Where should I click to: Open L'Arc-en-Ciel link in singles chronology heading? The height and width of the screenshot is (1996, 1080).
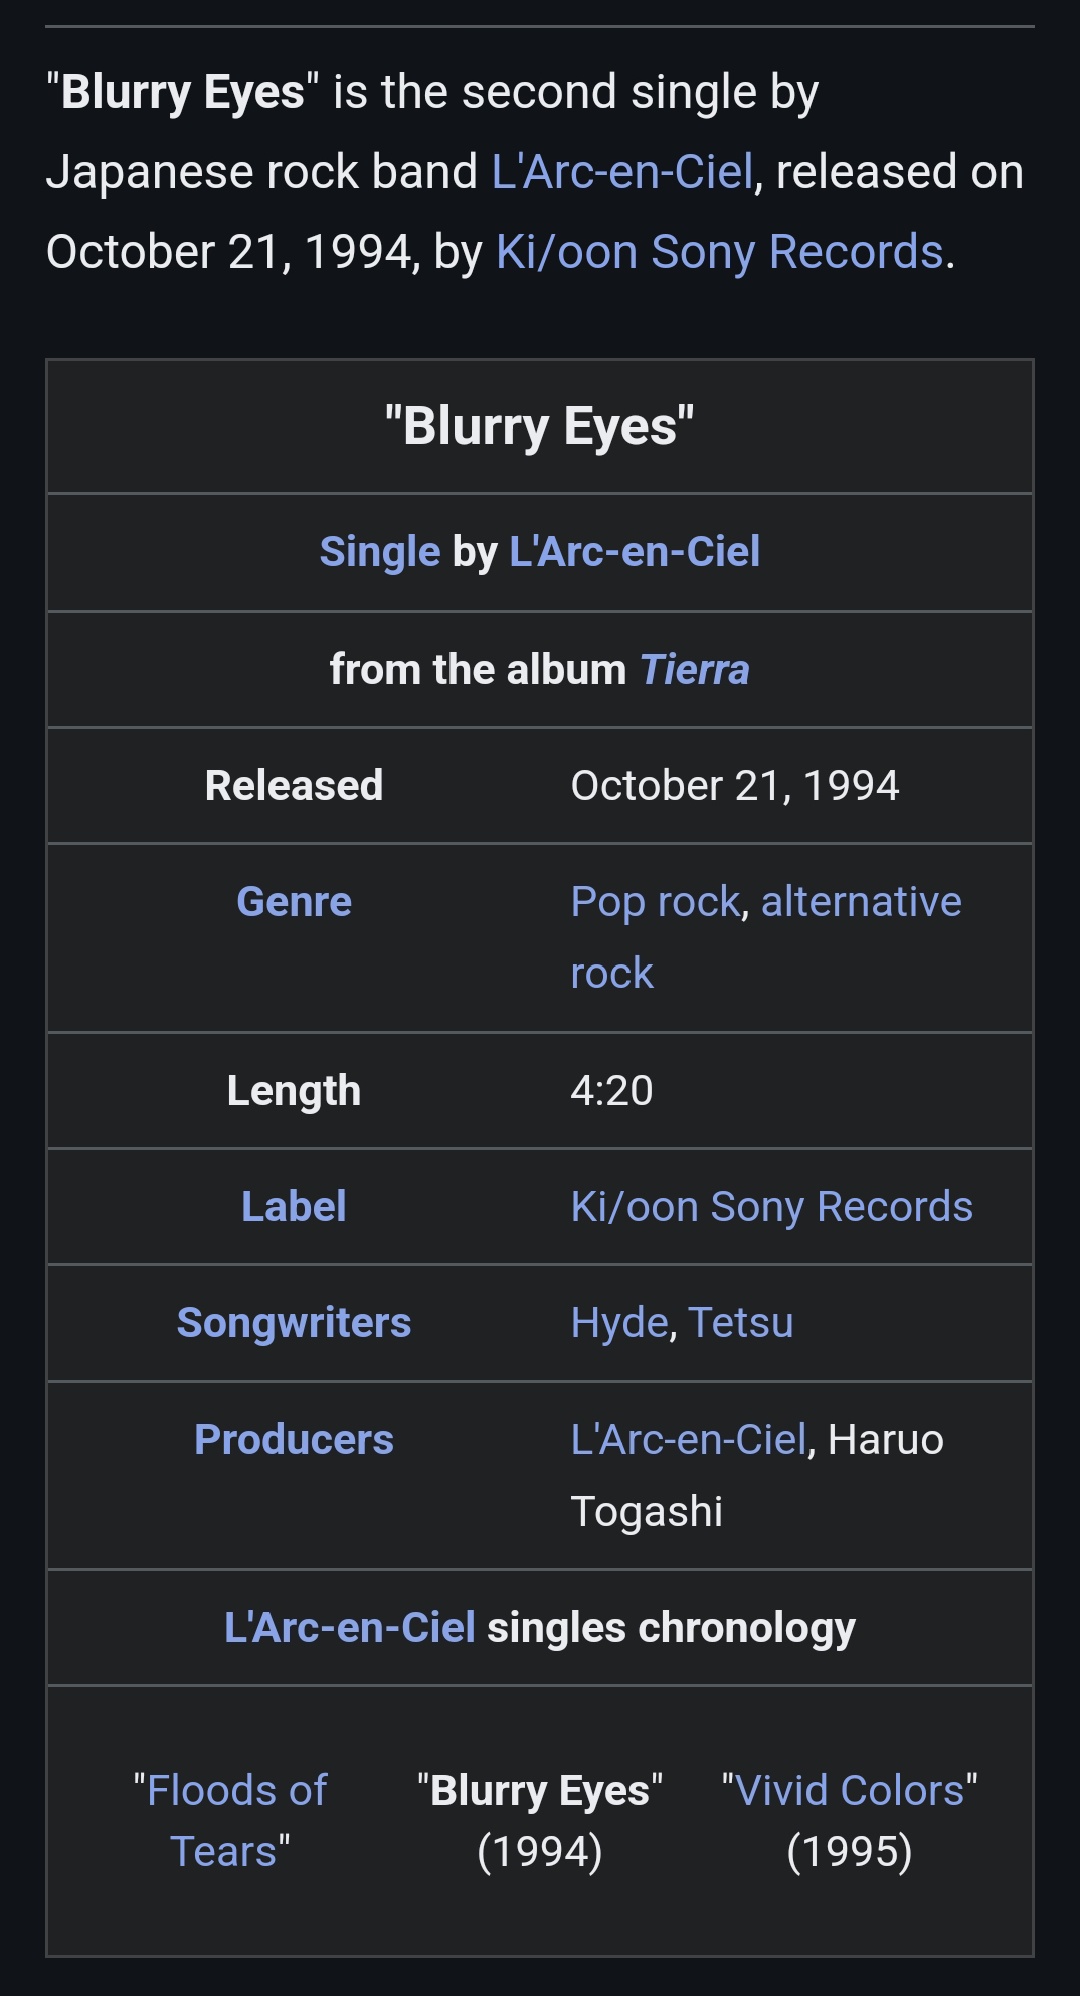pyautogui.click(x=350, y=1628)
